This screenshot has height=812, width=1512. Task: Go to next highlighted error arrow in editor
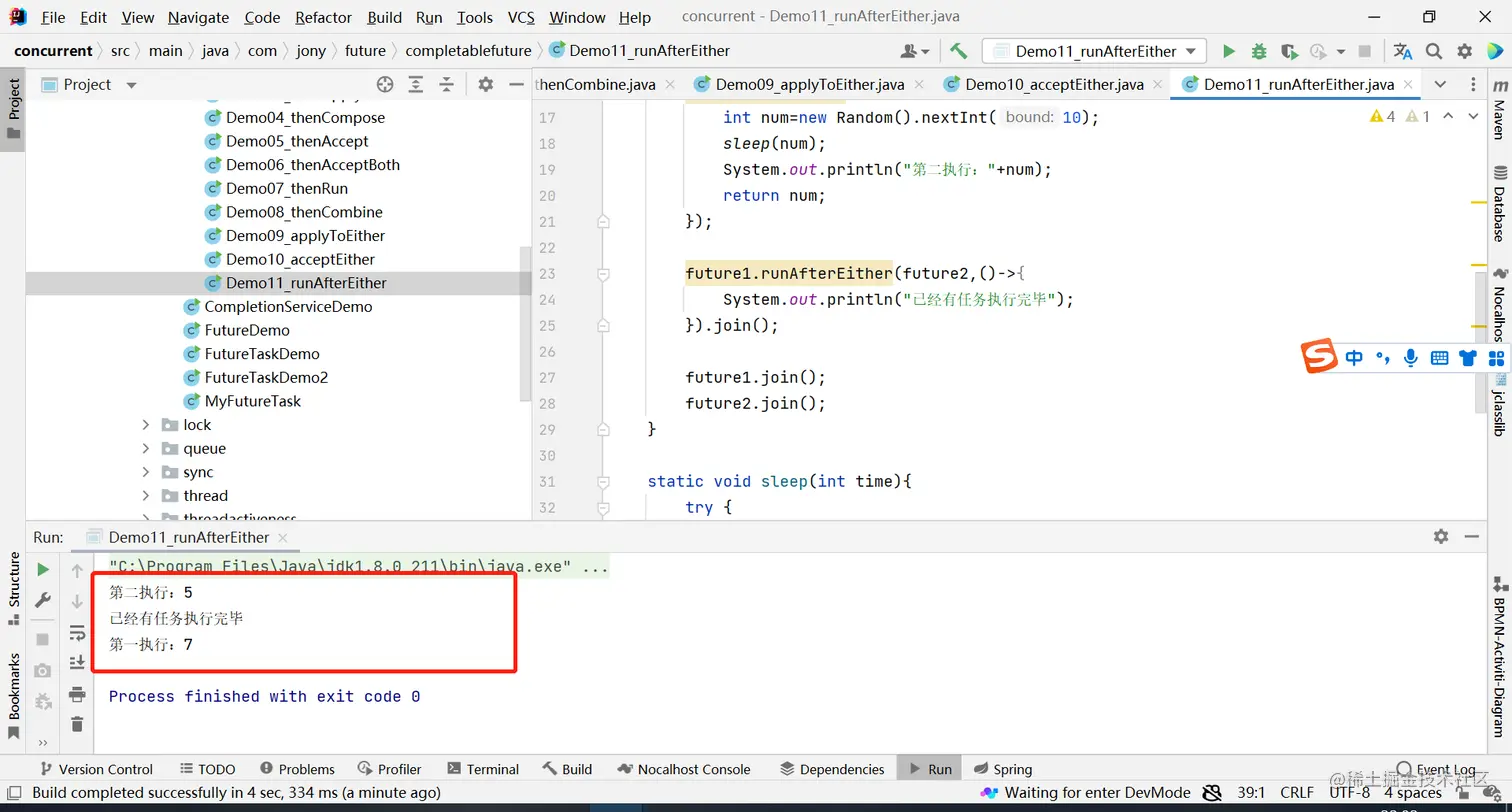(x=1473, y=117)
